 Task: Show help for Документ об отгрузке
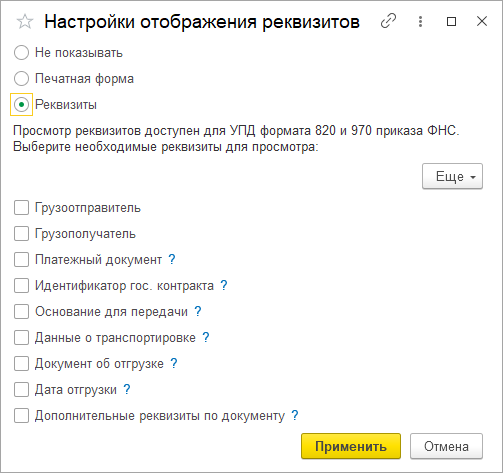click(x=174, y=363)
